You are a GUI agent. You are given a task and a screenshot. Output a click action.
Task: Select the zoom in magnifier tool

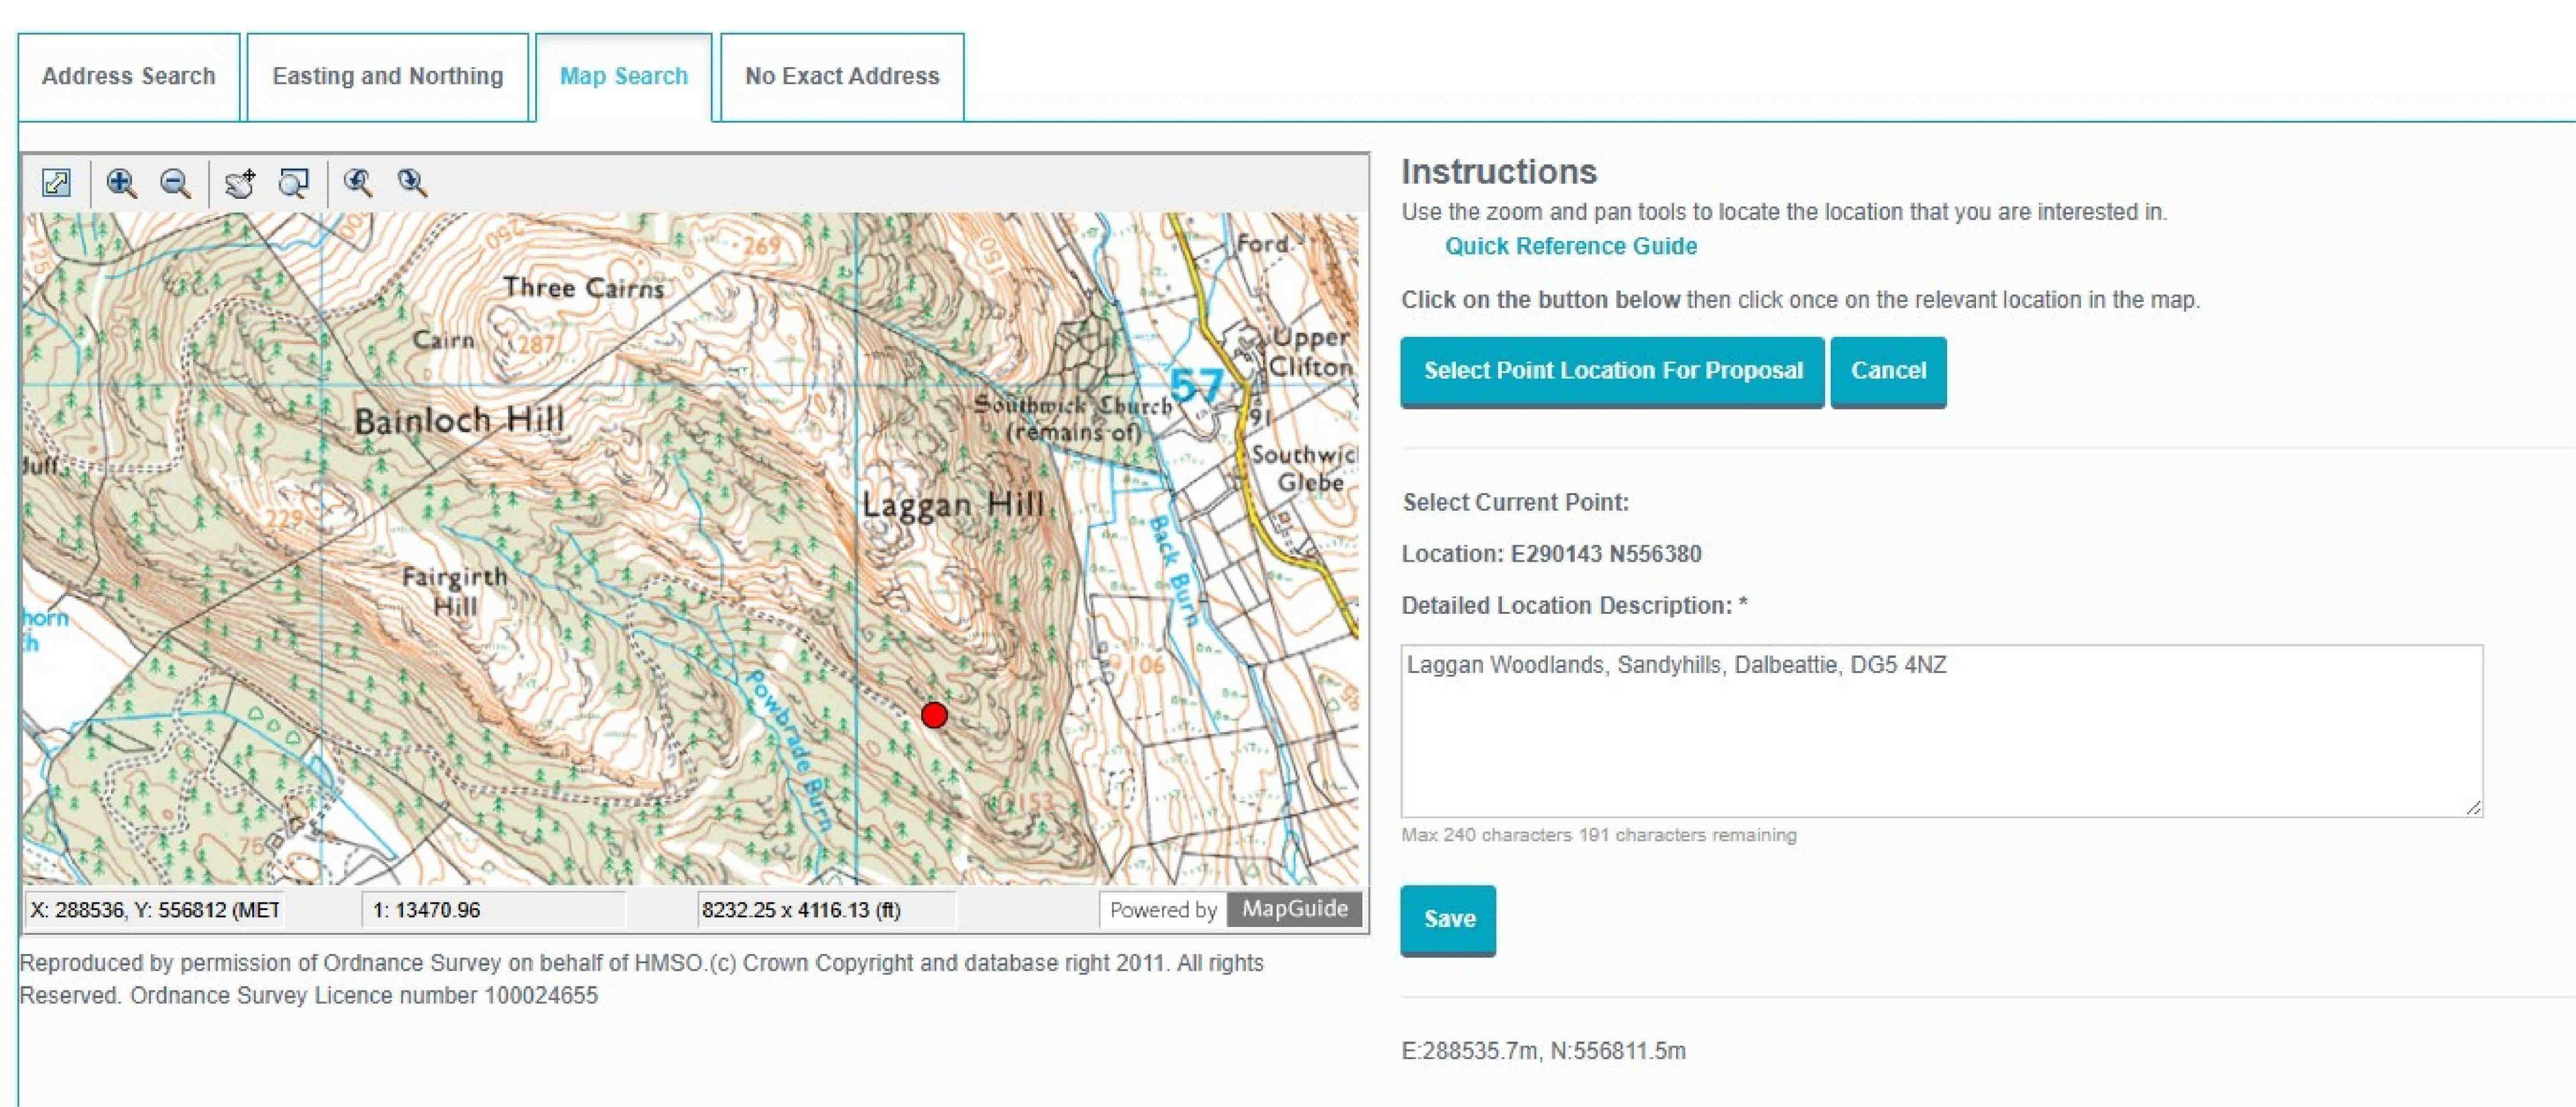[x=122, y=183]
